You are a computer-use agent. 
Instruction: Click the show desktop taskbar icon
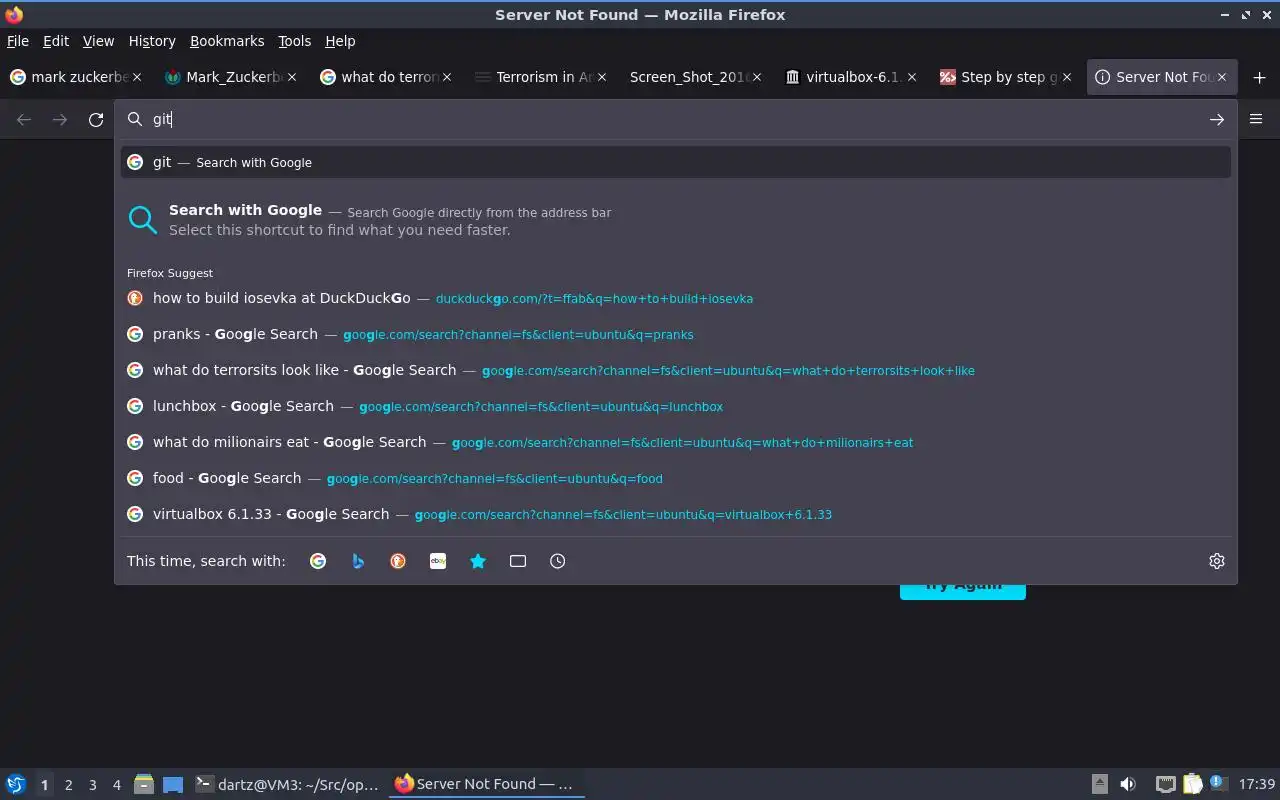click(173, 784)
